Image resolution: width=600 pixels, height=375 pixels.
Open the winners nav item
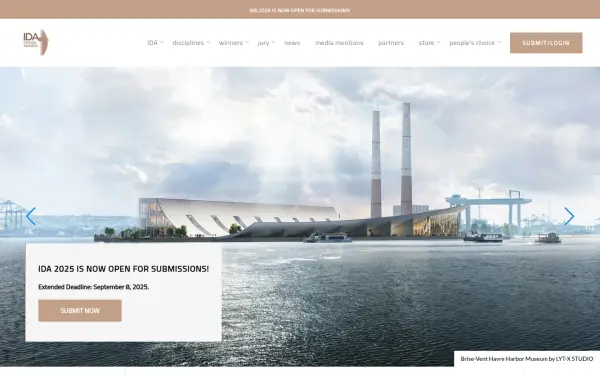[x=231, y=43]
